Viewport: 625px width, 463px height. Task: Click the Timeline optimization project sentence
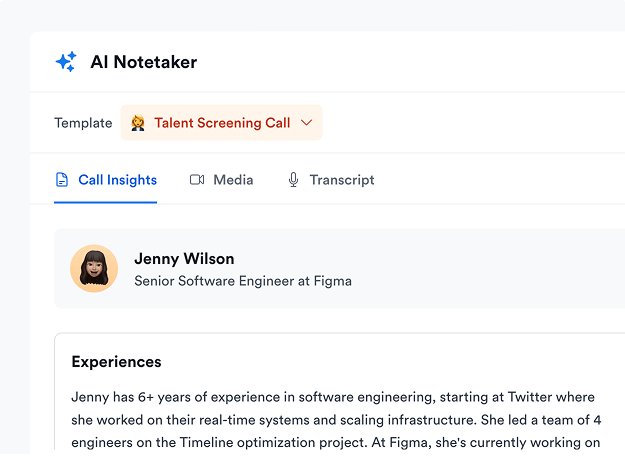(x=221, y=443)
